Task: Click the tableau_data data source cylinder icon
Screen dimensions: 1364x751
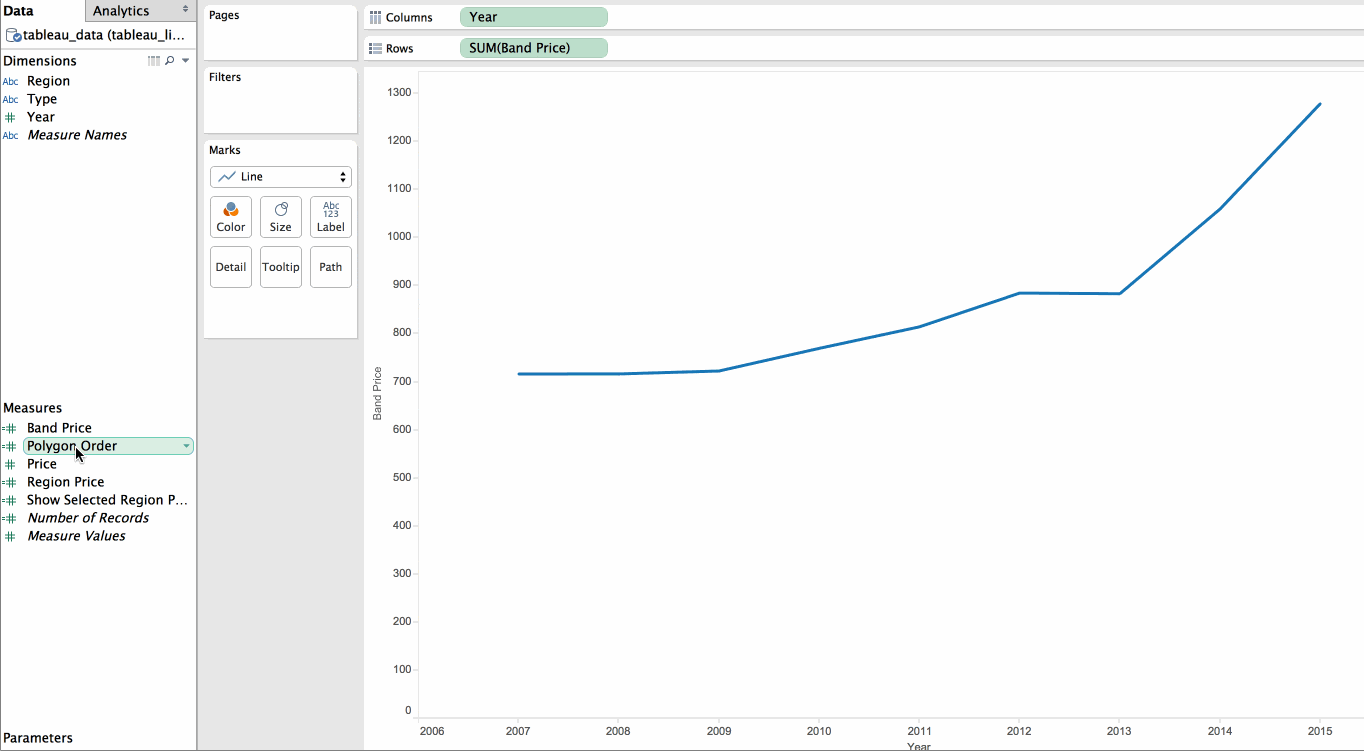Action: click(12, 34)
